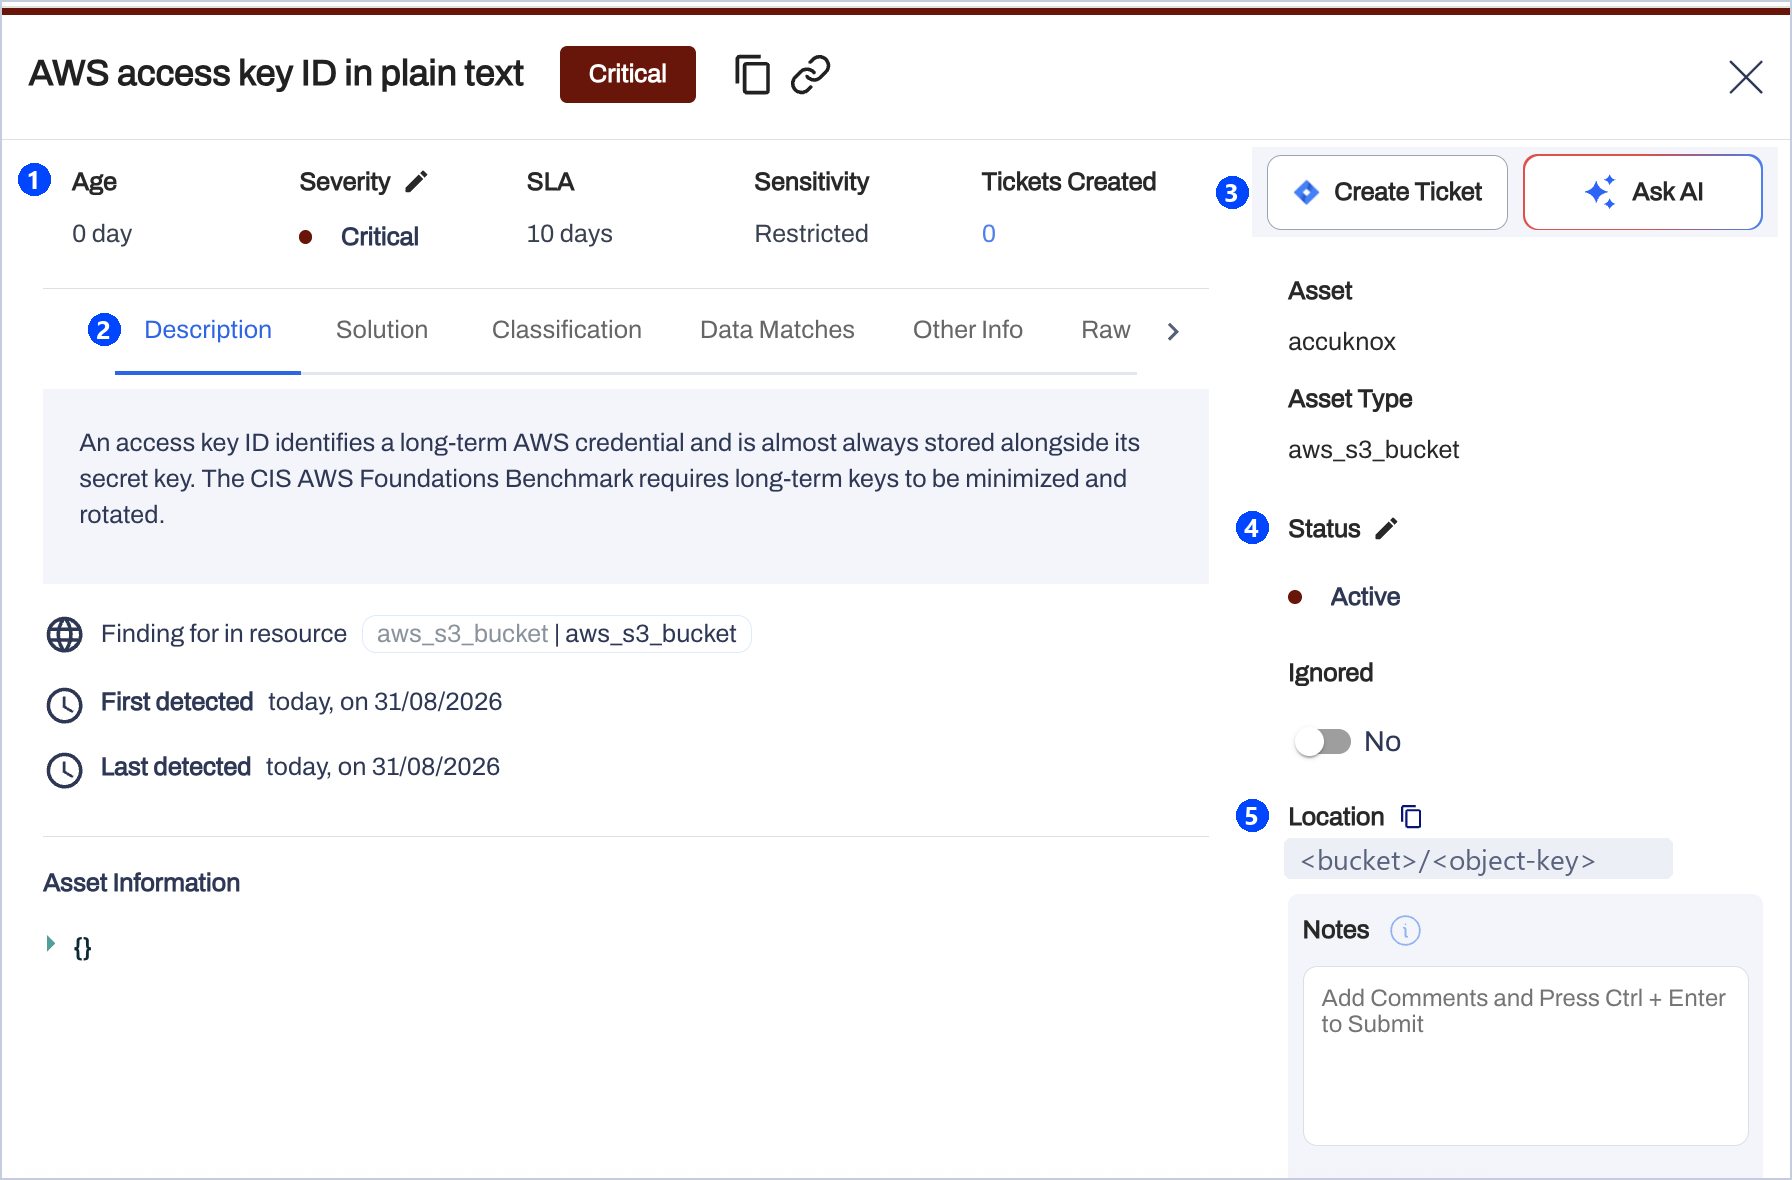Screen dimensions: 1792x1180
Task: Copy link to finding with chain icon
Action: pyautogui.click(x=811, y=75)
